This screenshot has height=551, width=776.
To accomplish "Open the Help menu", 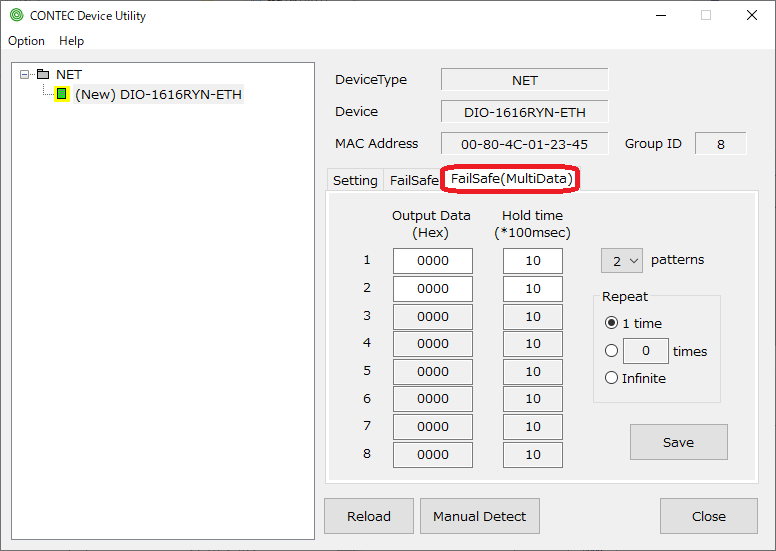I will 71,41.
